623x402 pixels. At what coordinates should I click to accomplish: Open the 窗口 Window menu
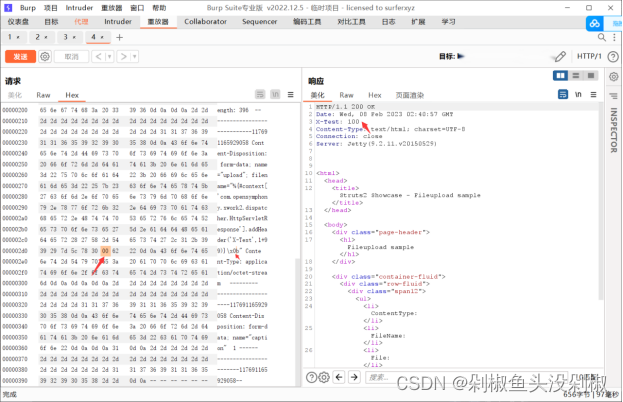point(137,8)
